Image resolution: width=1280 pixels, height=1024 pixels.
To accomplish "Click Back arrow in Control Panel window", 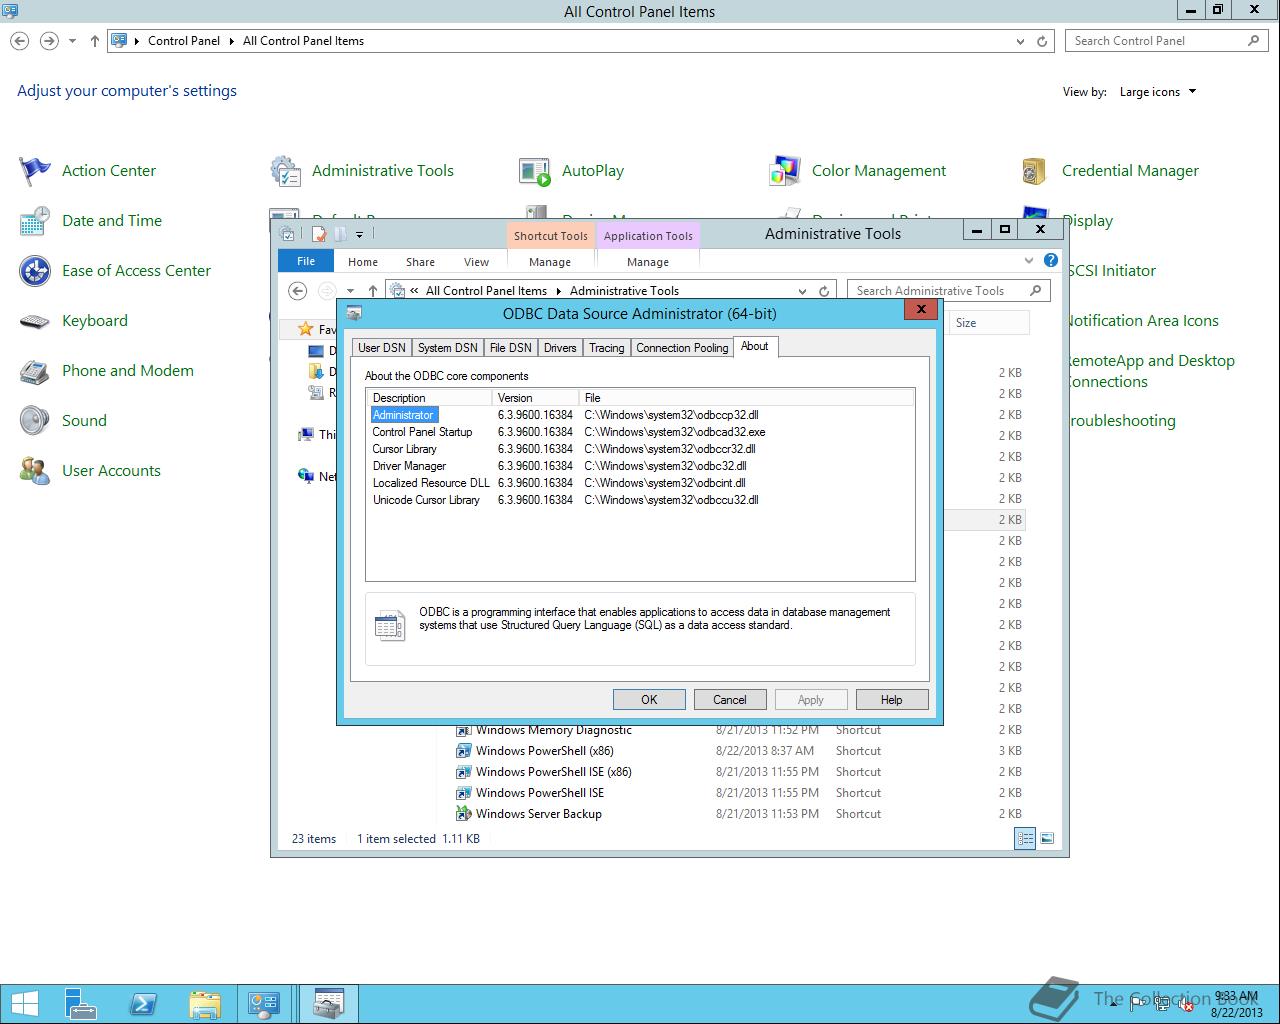I will coord(20,41).
